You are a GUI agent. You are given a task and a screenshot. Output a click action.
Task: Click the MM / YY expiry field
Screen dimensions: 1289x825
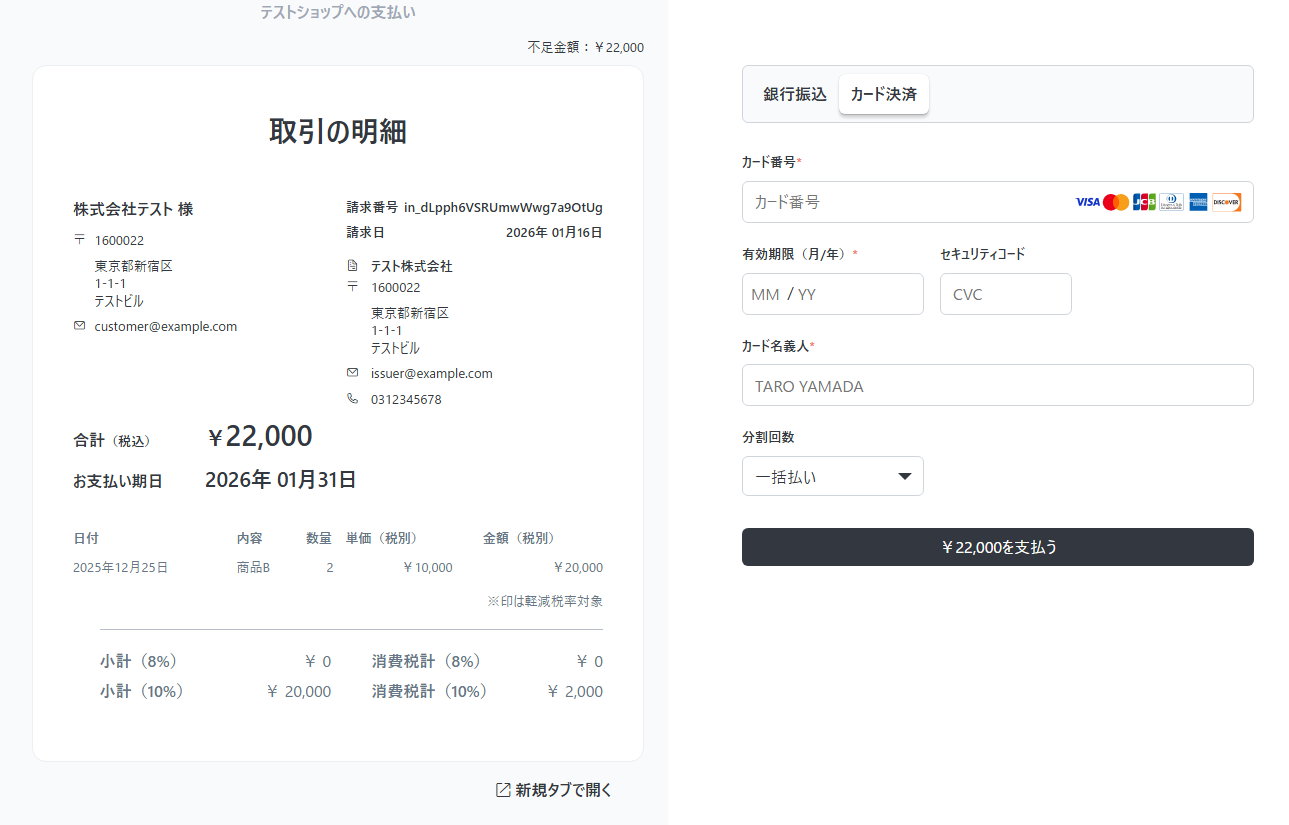click(x=832, y=294)
